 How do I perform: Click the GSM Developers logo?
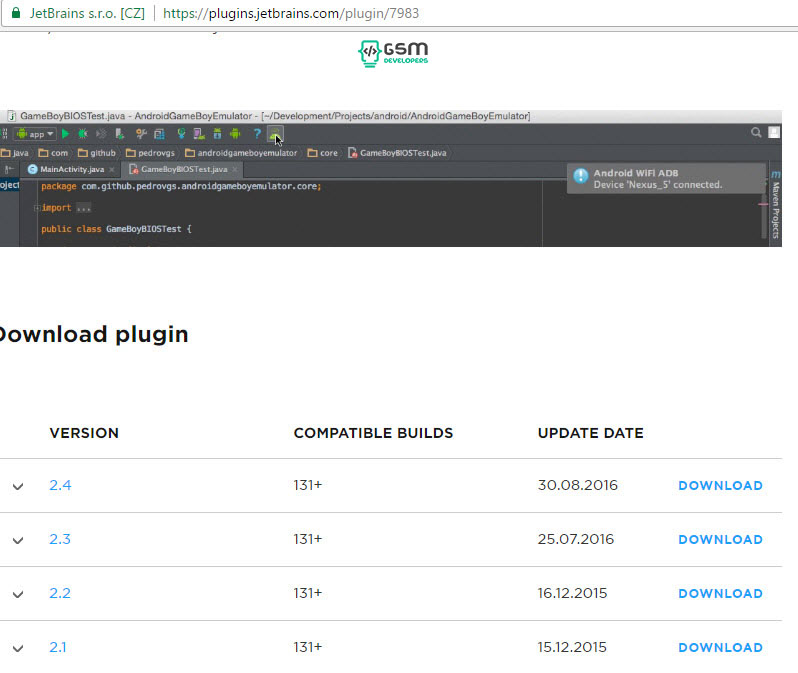393,53
